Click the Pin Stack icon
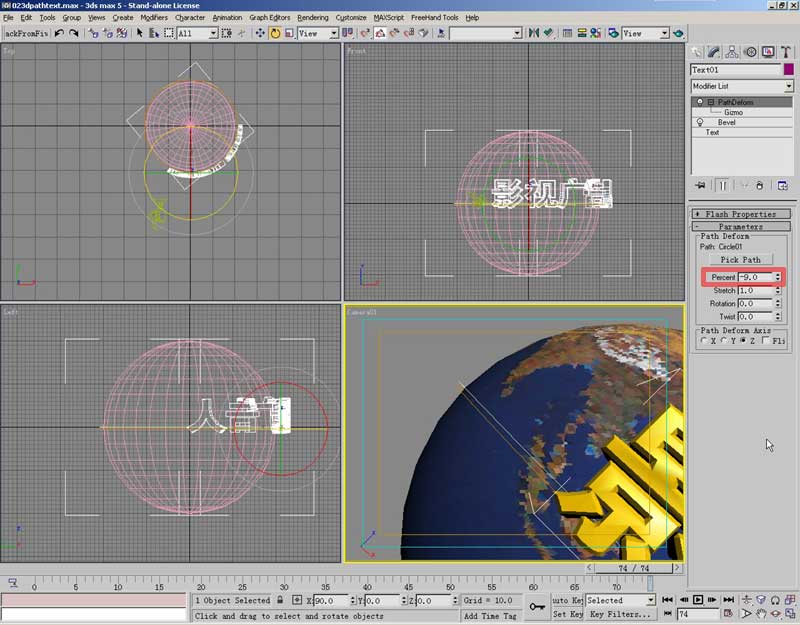Screen dimensions: 800x625 pos(699,185)
